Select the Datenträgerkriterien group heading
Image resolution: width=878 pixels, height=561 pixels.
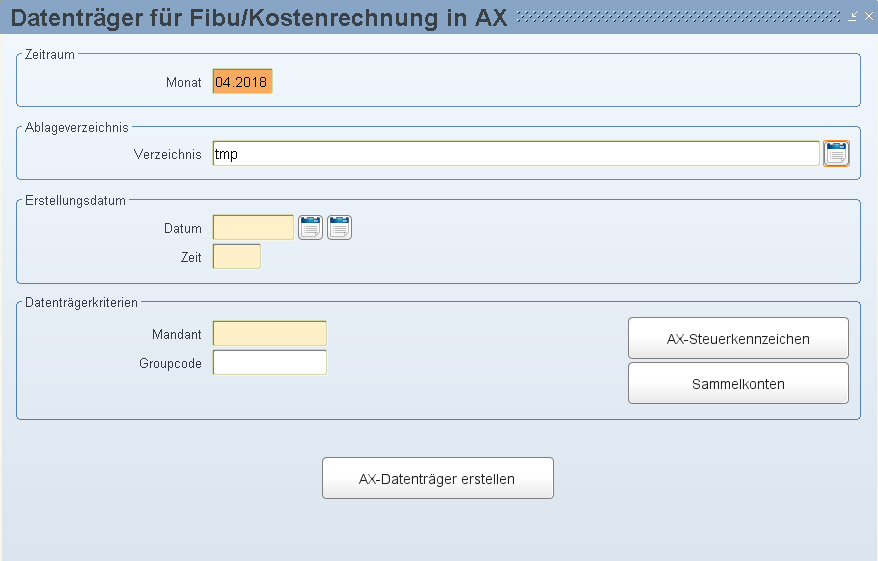(x=81, y=302)
